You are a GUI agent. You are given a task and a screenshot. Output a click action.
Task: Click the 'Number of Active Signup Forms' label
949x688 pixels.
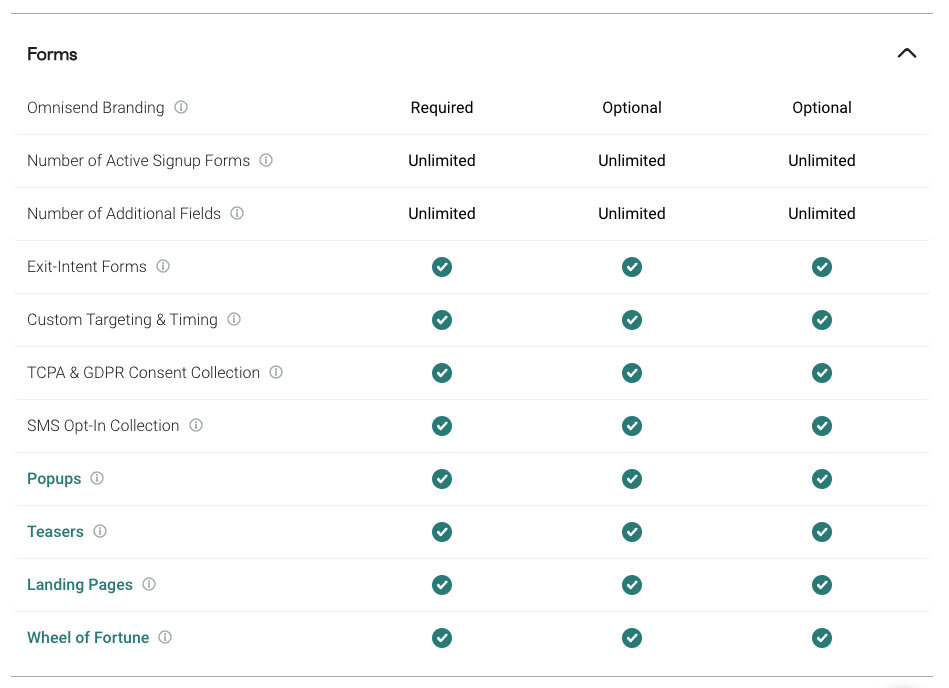click(139, 160)
